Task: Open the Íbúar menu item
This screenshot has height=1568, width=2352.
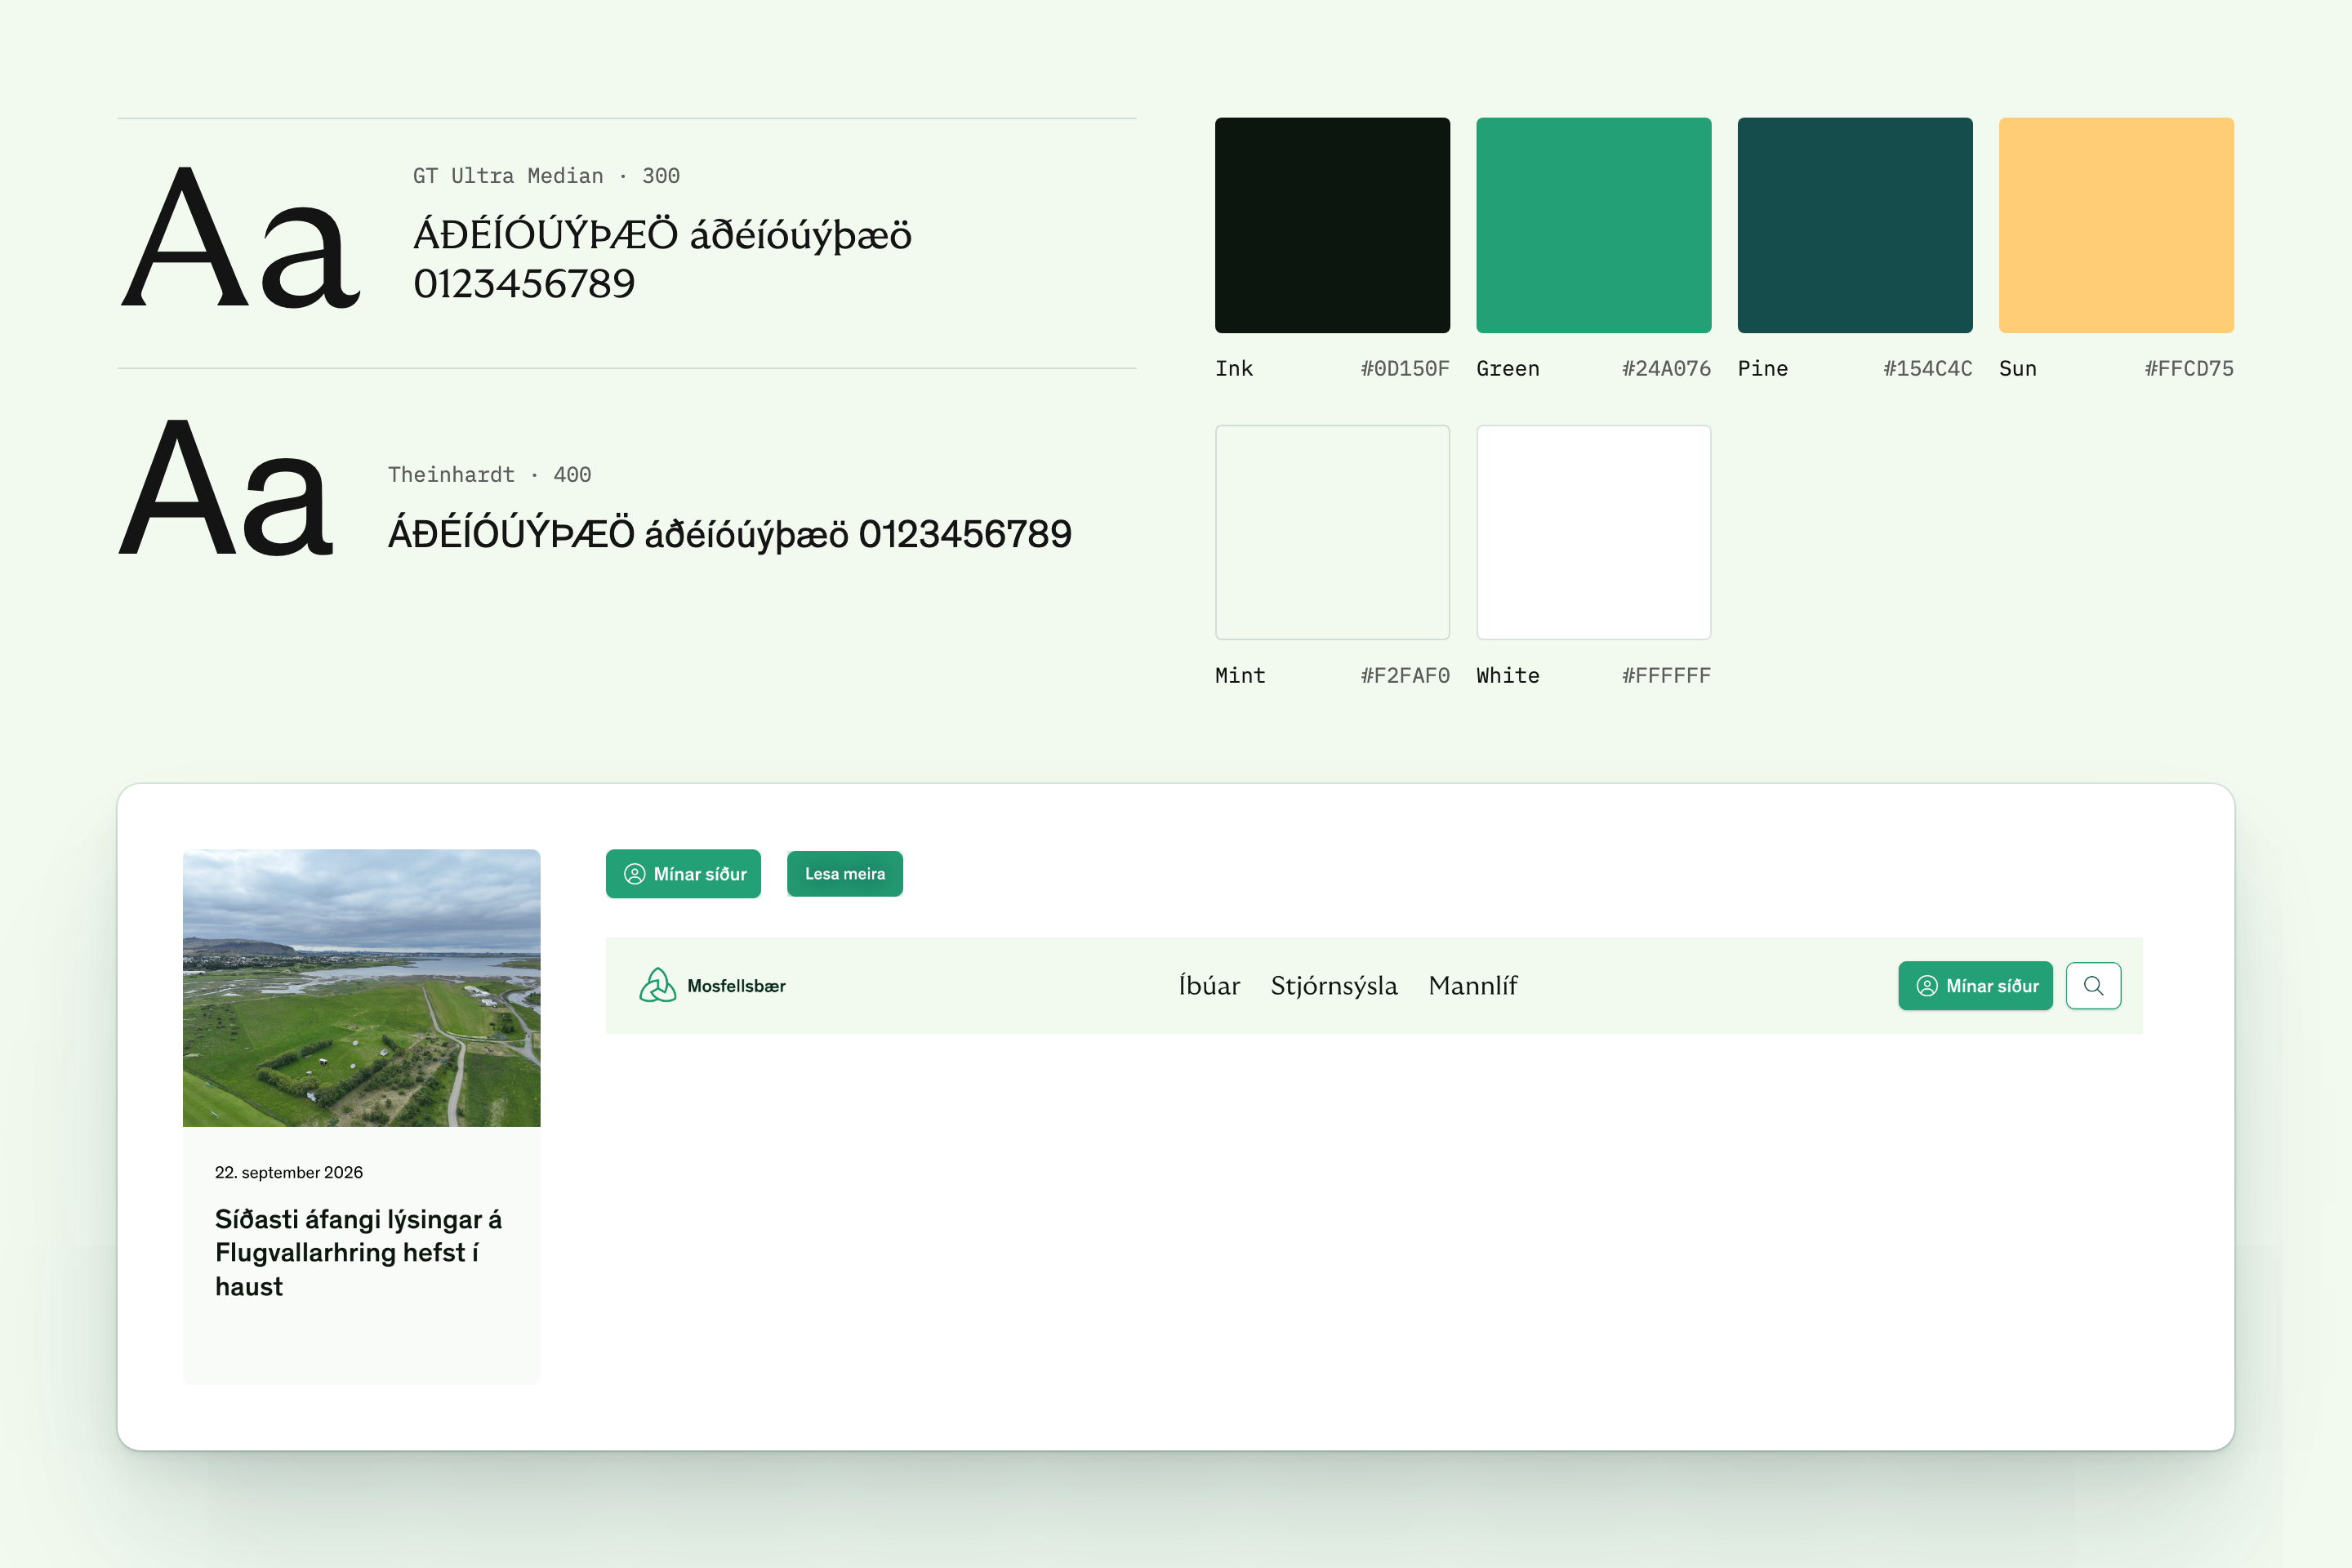Action: point(1209,986)
